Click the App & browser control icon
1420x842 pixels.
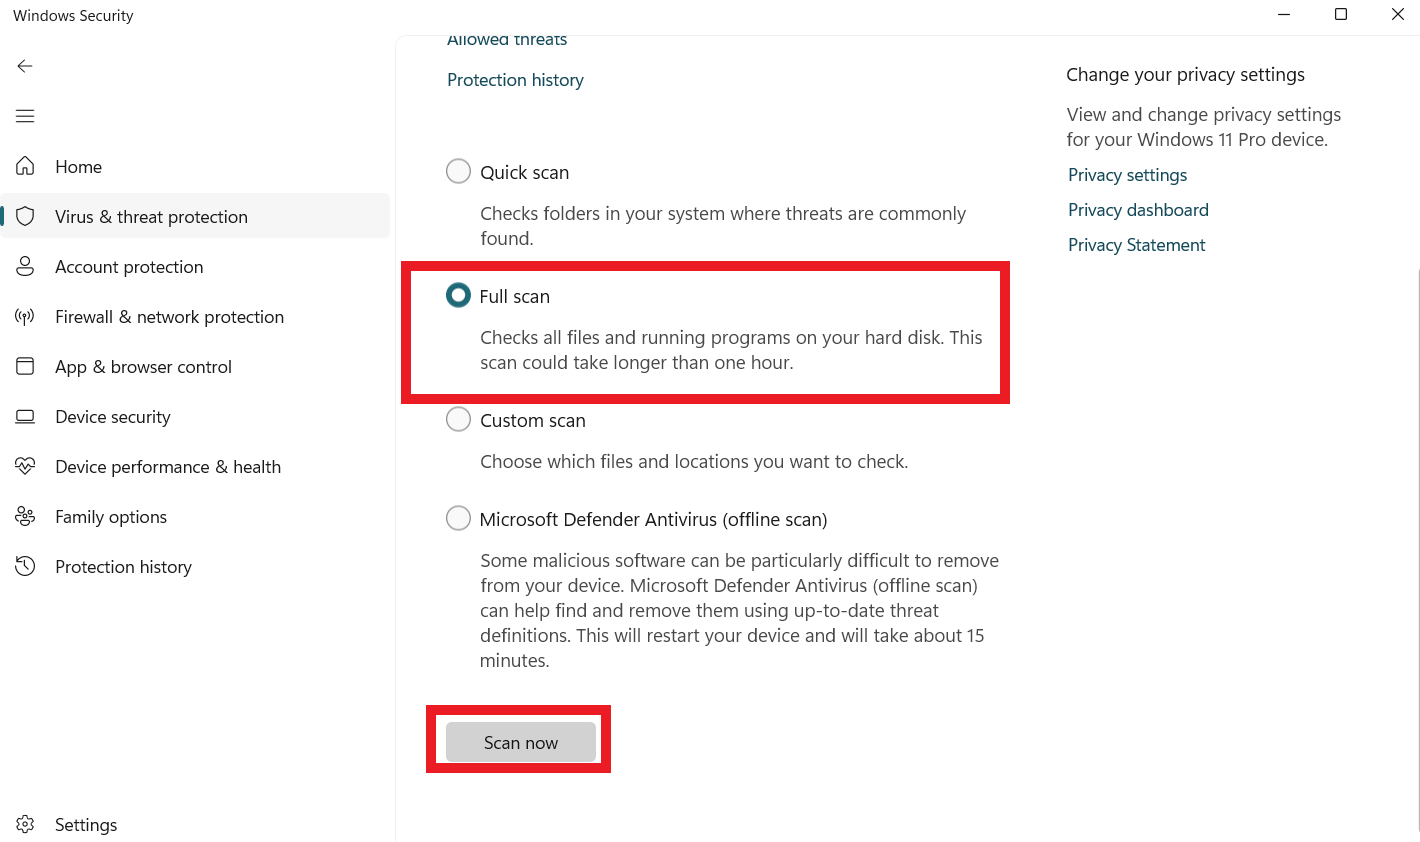(25, 366)
